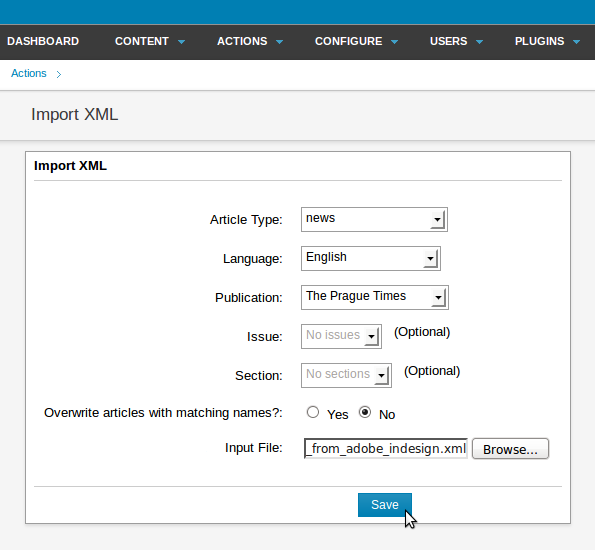
Task: Click the Configure menu arrow icon
Action: (x=395, y=42)
